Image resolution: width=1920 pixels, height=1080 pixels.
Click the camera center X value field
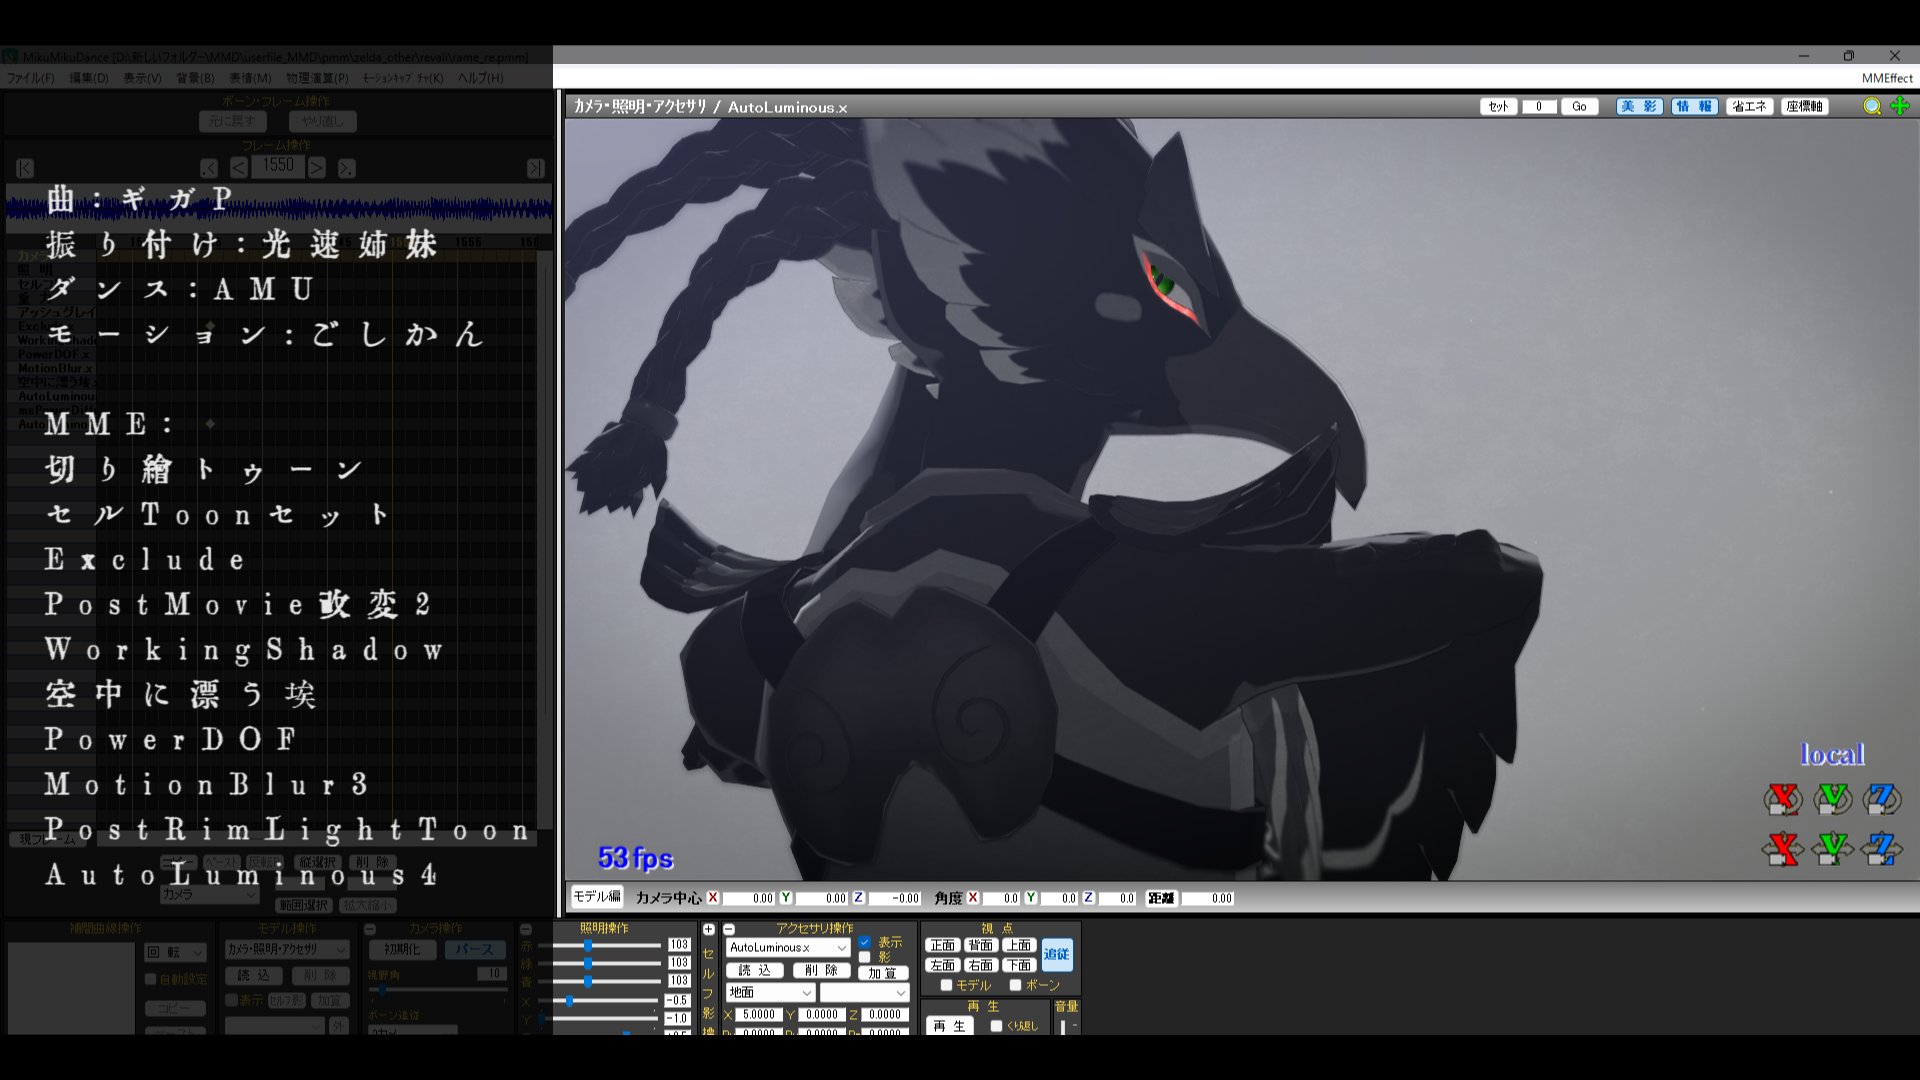pyautogui.click(x=748, y=898)
